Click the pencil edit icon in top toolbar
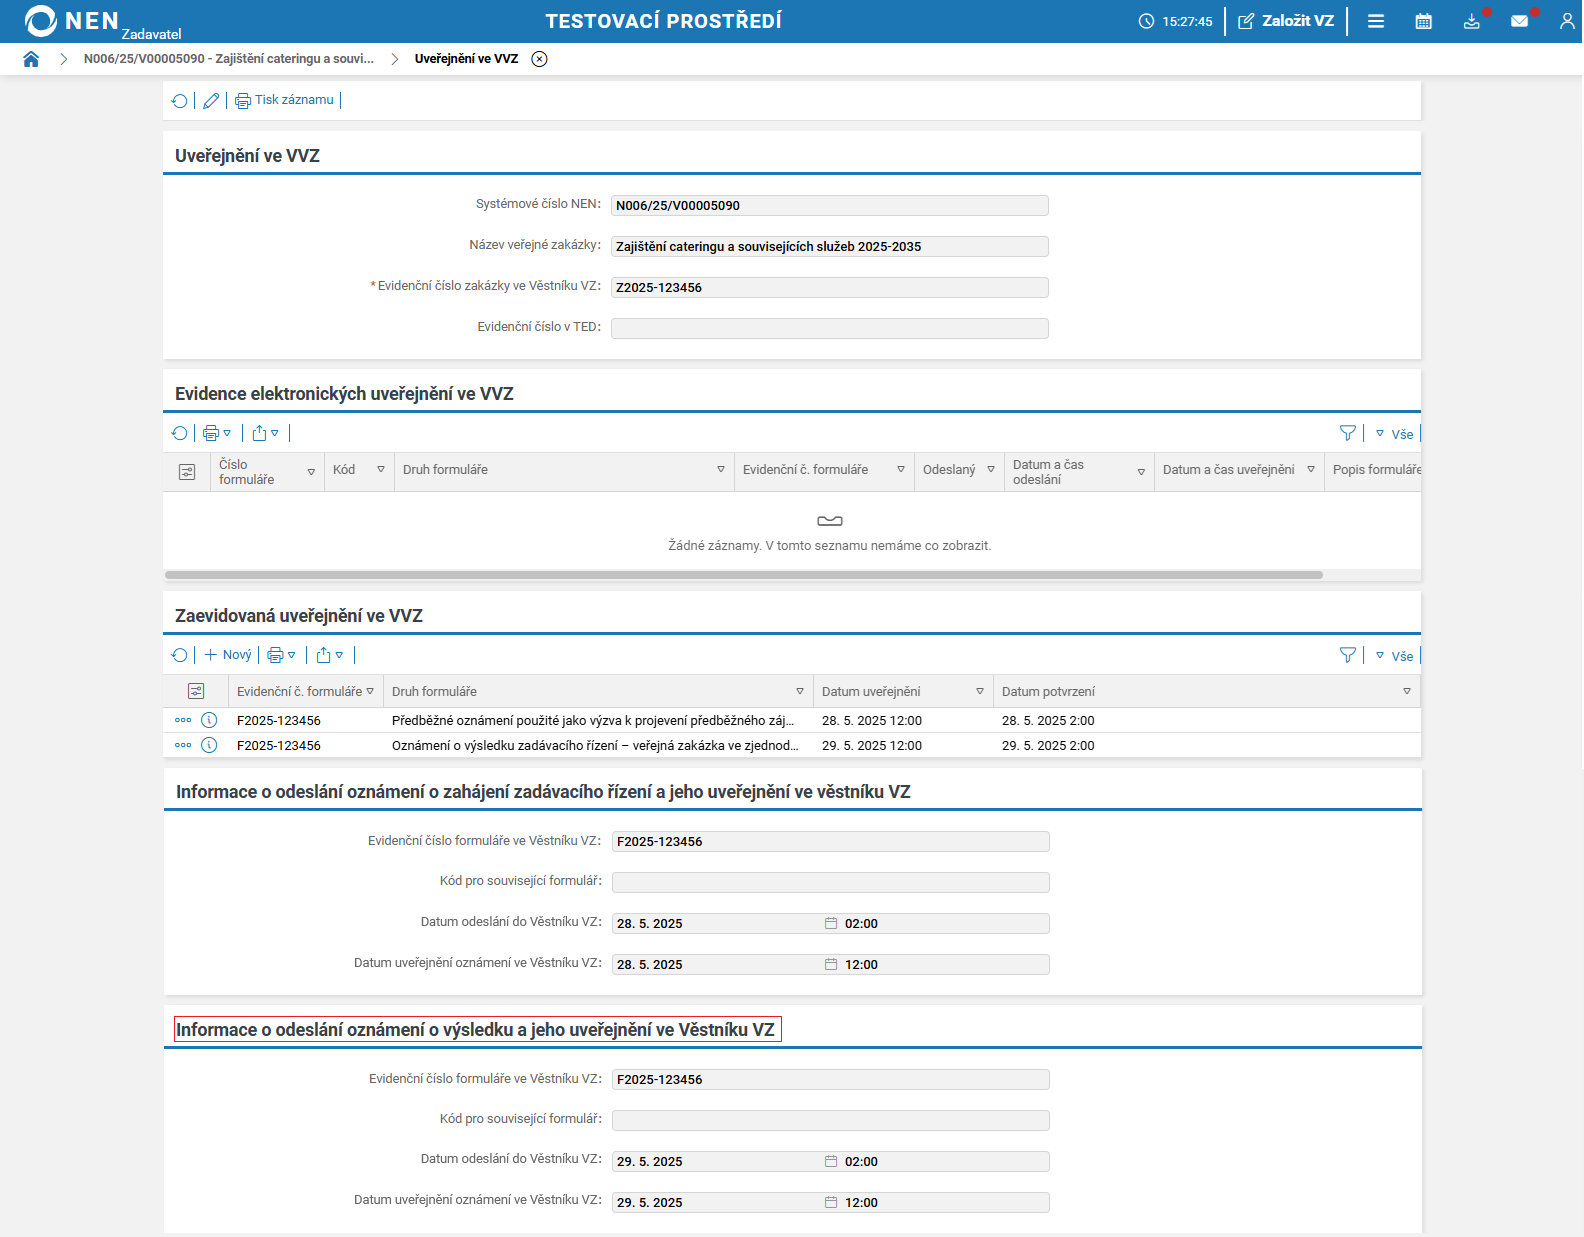This screenshot has height=1237, width=1584. pos(211,100)
